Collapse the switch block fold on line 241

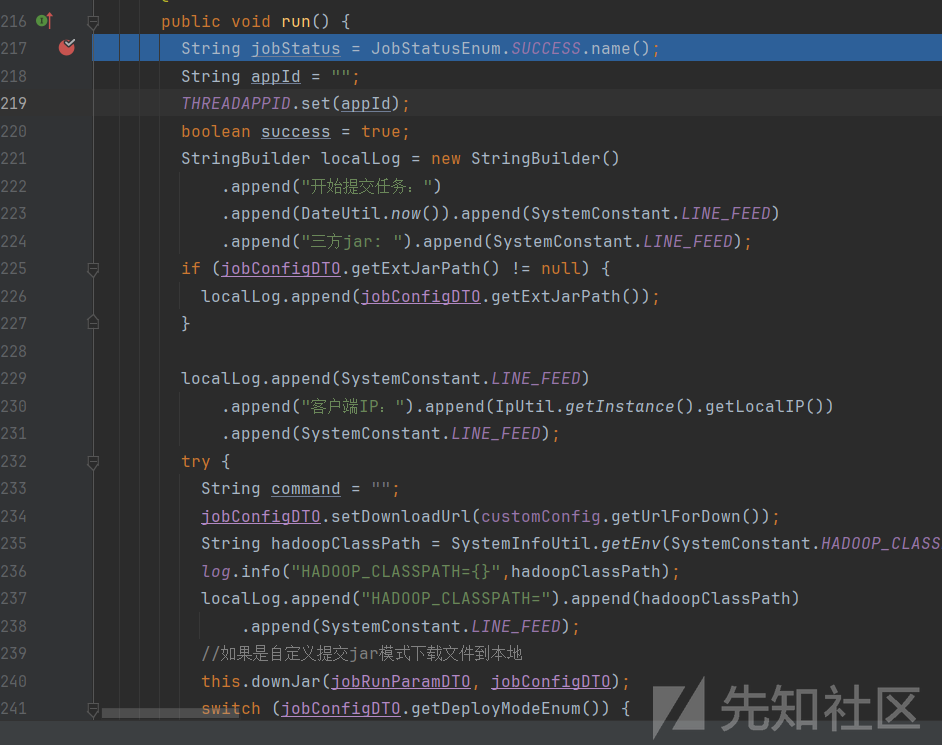tap(93, 709)
